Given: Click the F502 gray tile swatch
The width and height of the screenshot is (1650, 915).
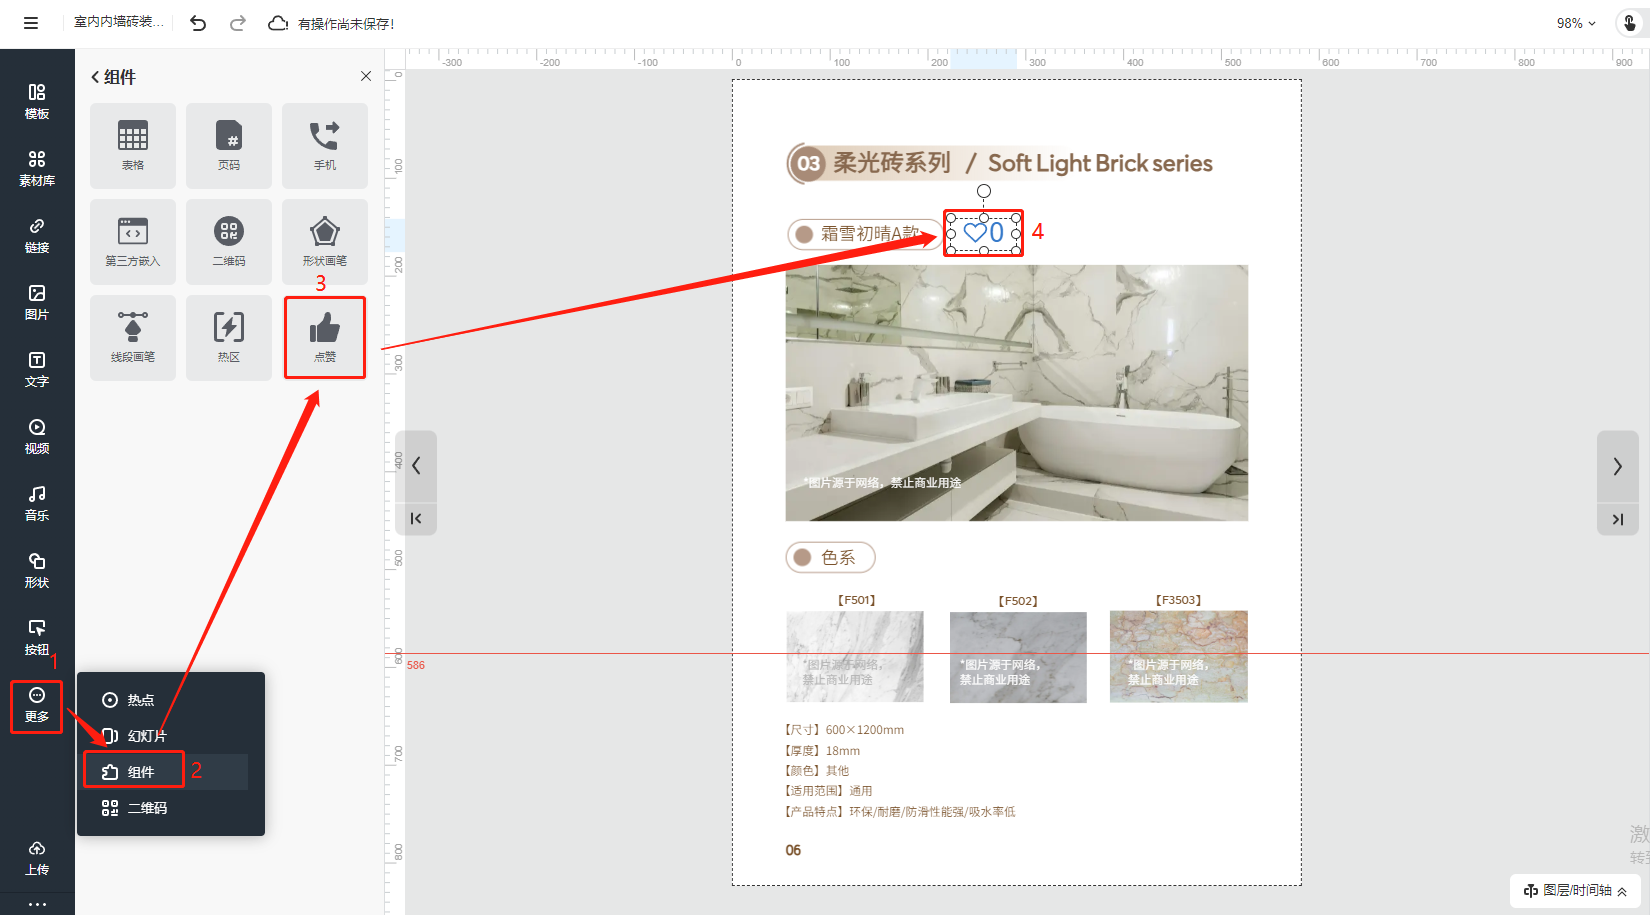Looking at the screenshot, I should 1017,657.
